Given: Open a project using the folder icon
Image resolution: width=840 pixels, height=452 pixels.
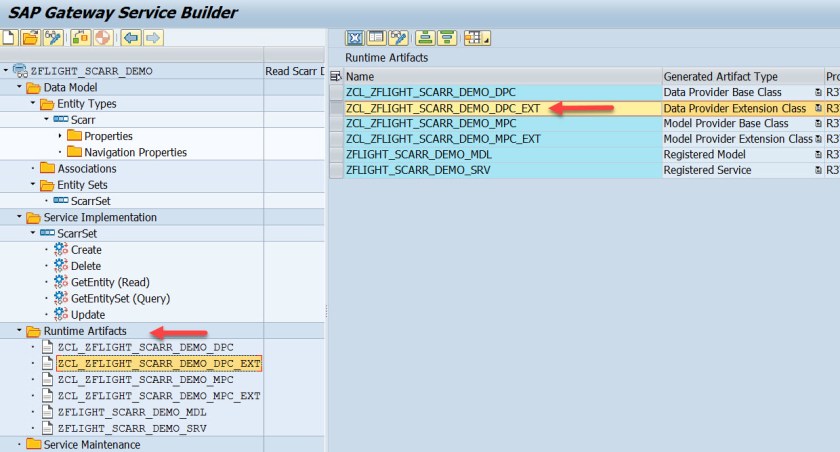Looking at the screenshot, I should [x=31, y=38].
